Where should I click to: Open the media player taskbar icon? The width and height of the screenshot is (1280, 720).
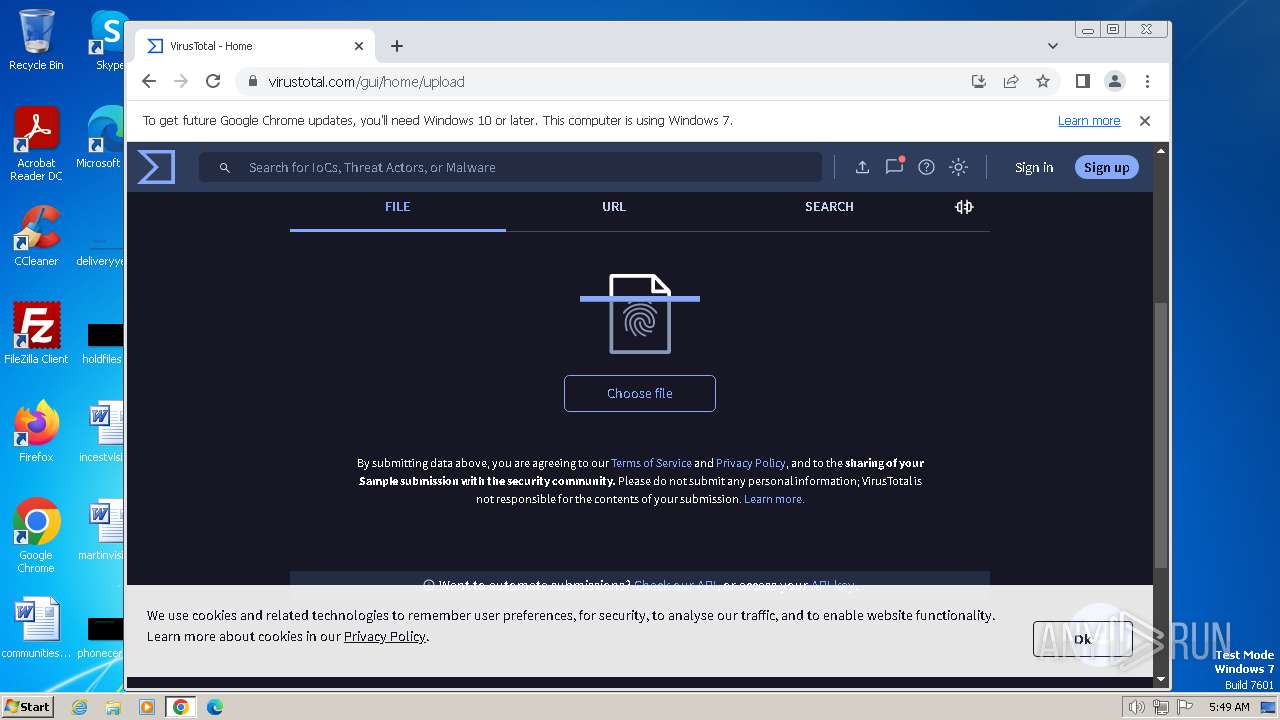tap(147, 707)
